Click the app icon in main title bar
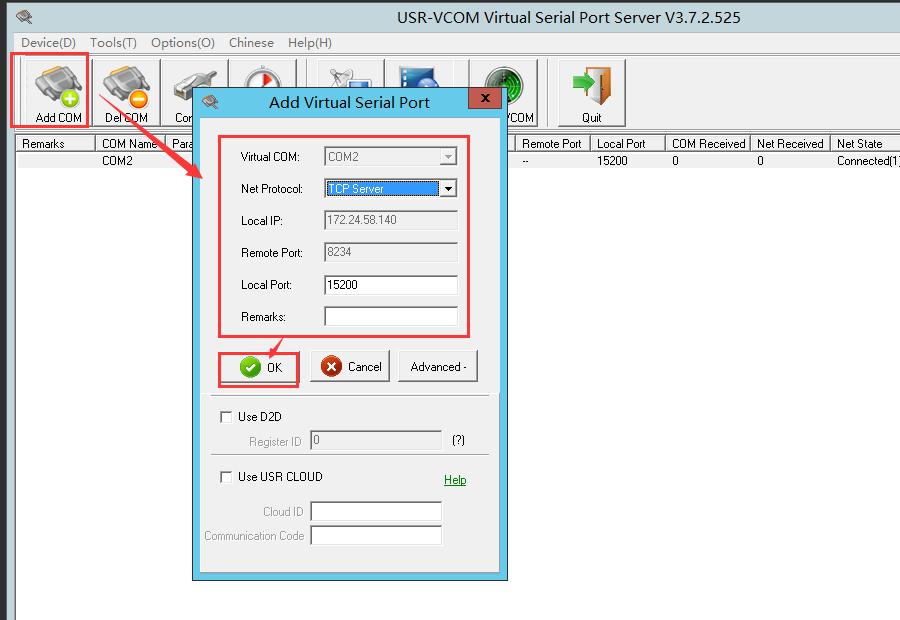 tap(24, 17)
